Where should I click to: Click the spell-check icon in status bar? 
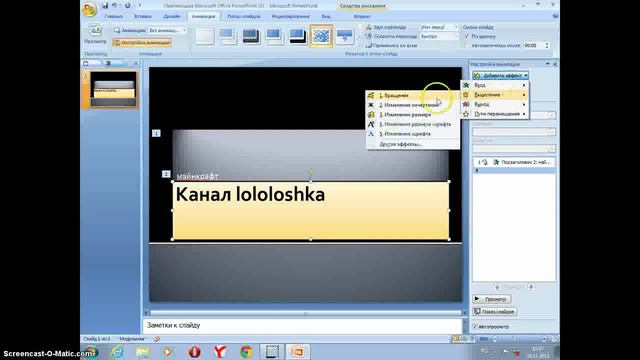(x=157, y=339)
